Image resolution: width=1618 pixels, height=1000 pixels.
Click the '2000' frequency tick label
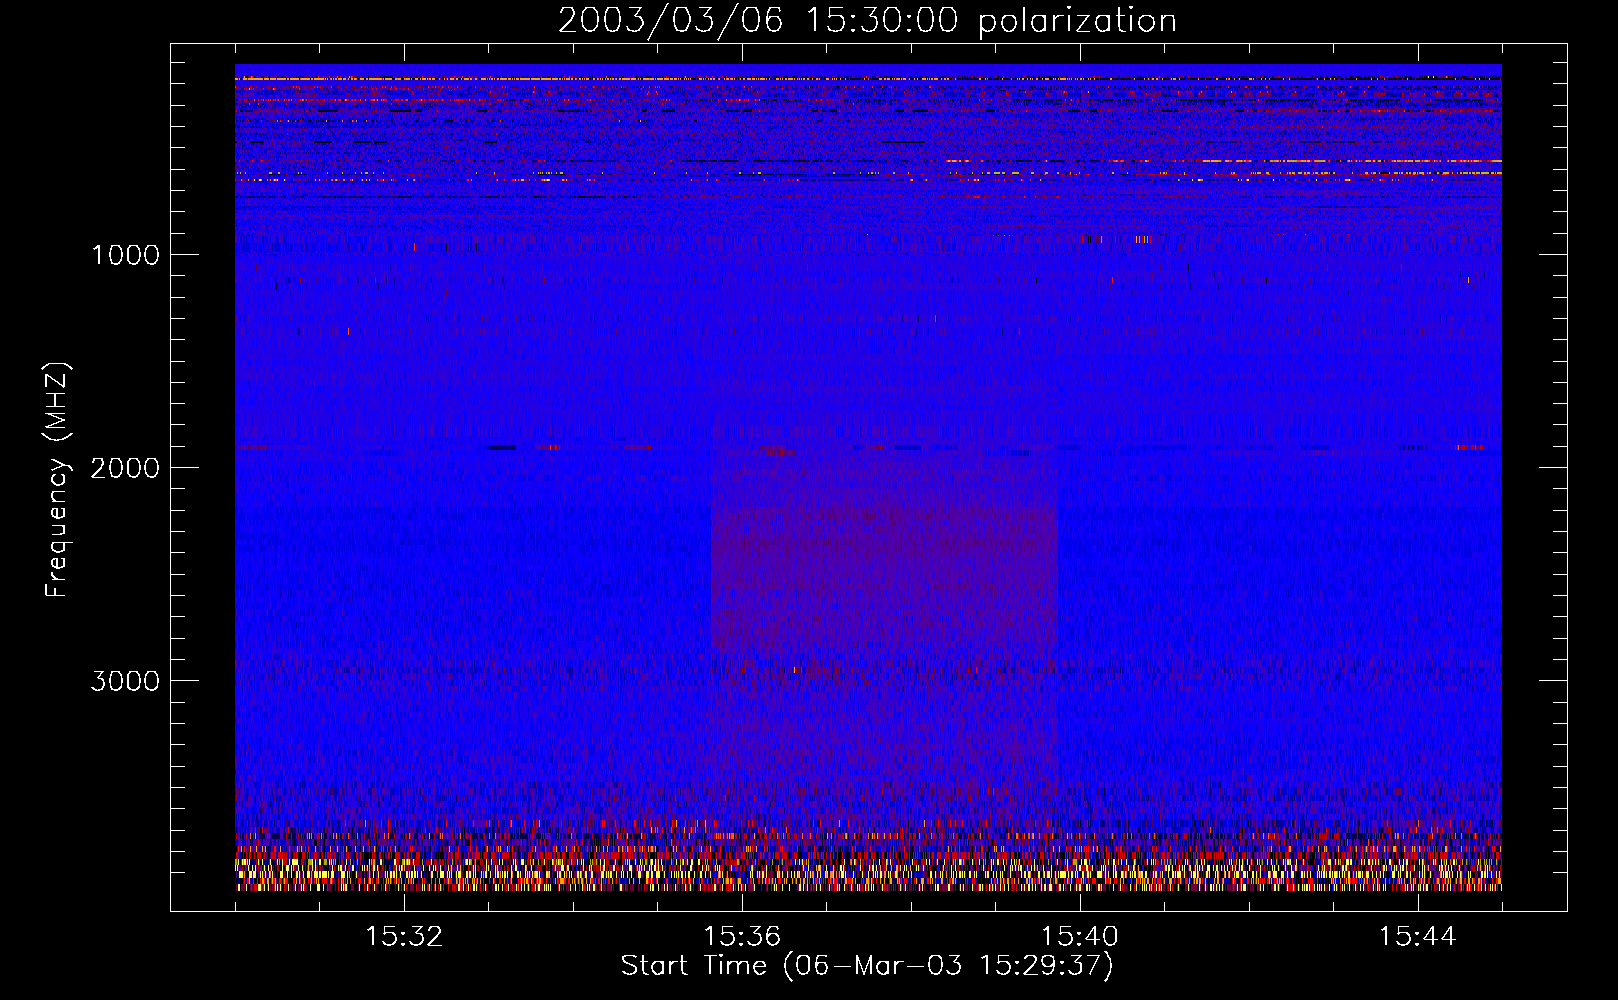[125, 468]
